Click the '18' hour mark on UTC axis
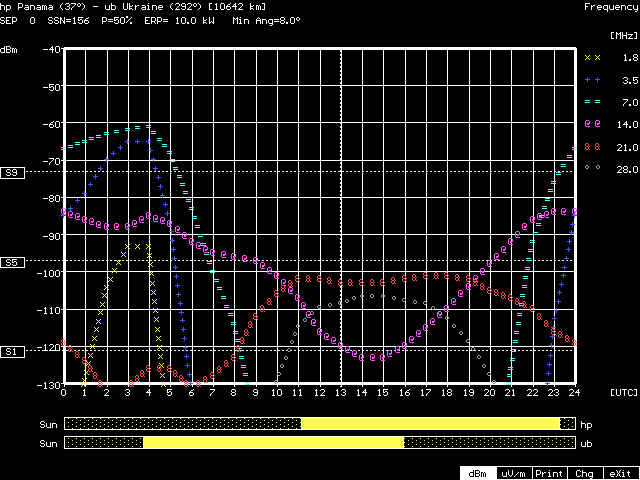Image resolution: width=640 pixels, height=480 pixels. coord(447,392)
